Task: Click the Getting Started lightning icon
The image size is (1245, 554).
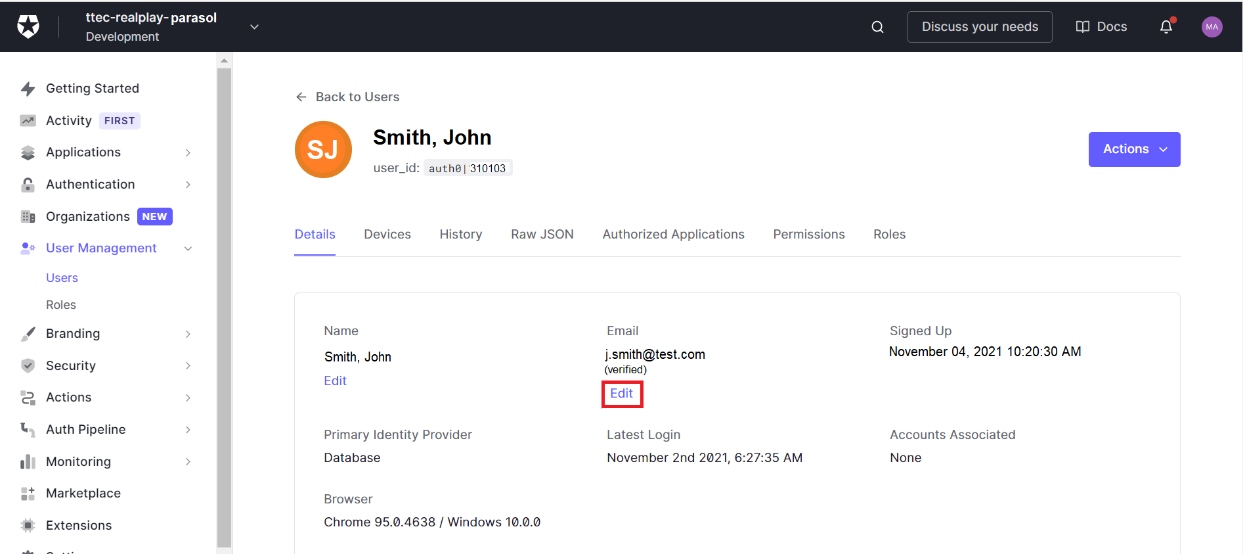Action: (28, 89)
